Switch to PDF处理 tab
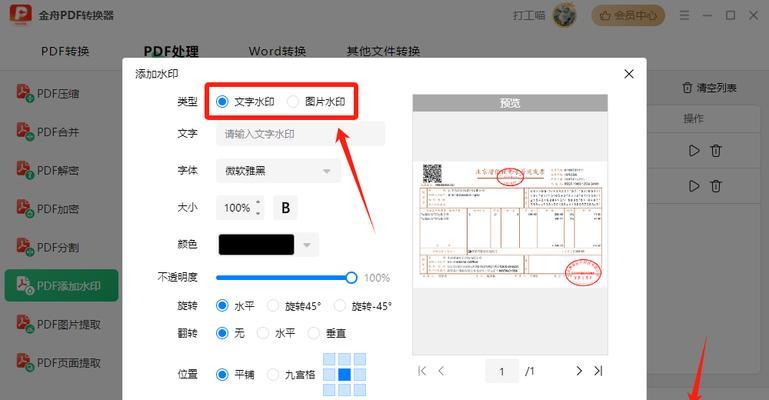The width and height of the screenshot is (769, 400). 171,51
